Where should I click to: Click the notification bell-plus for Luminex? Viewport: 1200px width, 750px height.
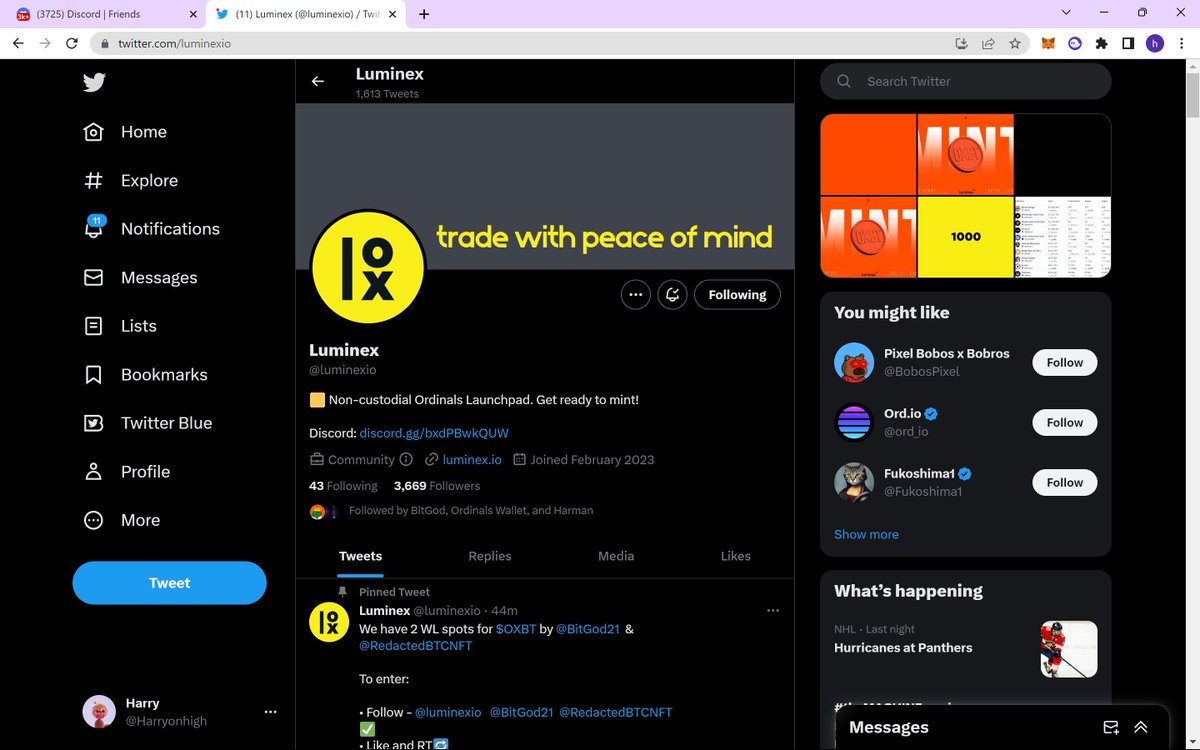point(673,295)
